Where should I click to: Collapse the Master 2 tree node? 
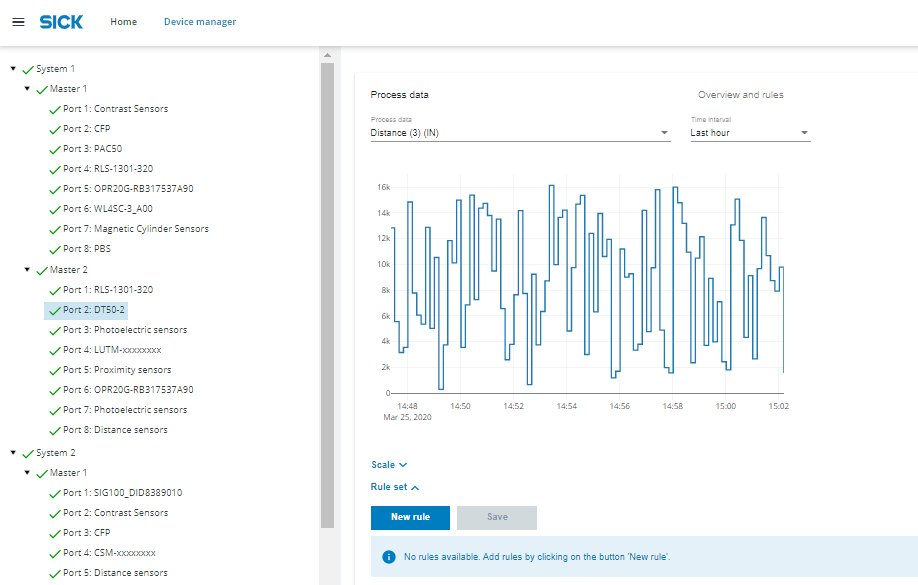pyautogui.click(x=27, y=269)
